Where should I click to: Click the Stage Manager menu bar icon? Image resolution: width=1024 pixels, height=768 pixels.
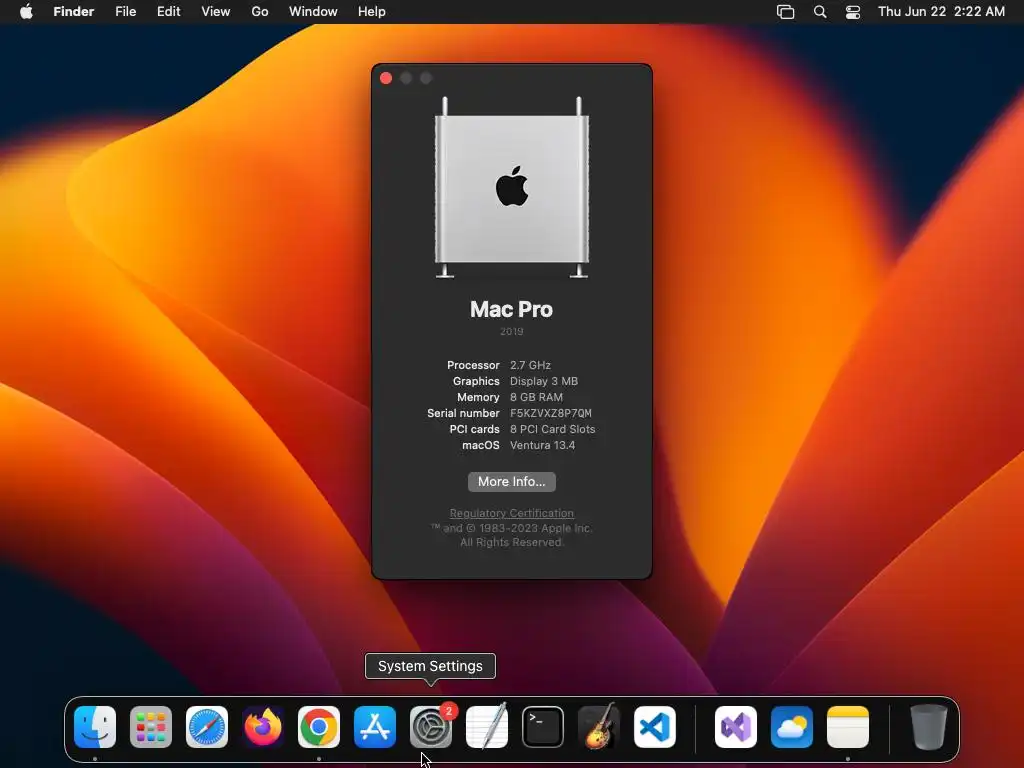pyautogui.click(x=786, y=12)
